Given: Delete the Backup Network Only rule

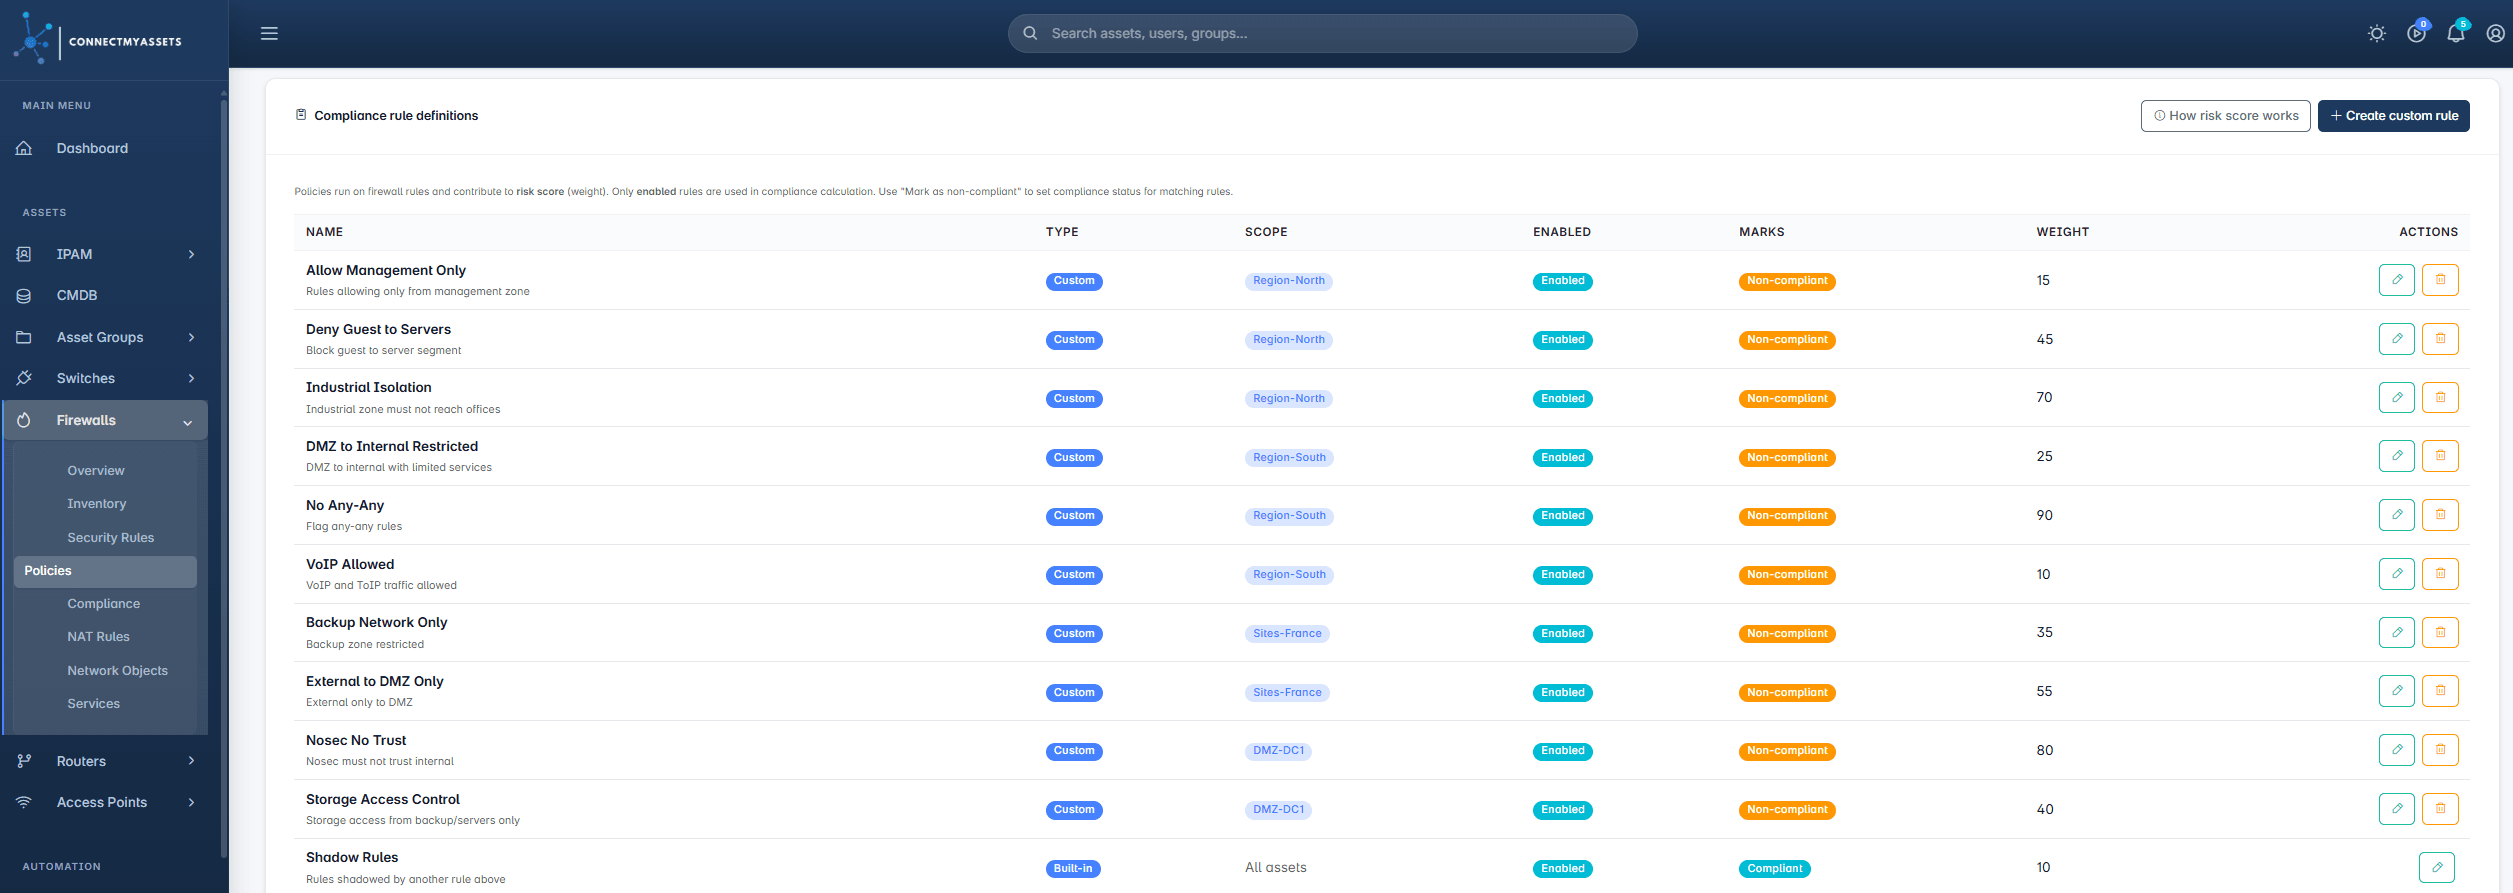Looking at the screenshot, I should pos(2441,633).
